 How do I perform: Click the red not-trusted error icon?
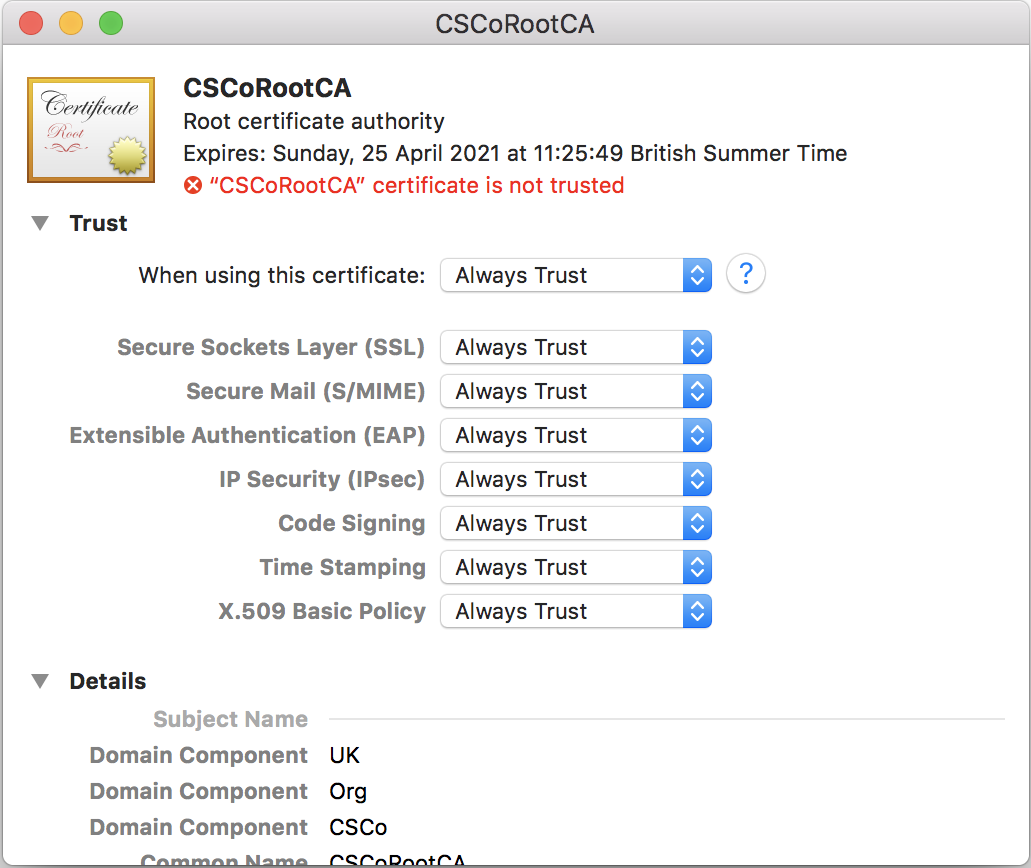[x=193, y=185]
